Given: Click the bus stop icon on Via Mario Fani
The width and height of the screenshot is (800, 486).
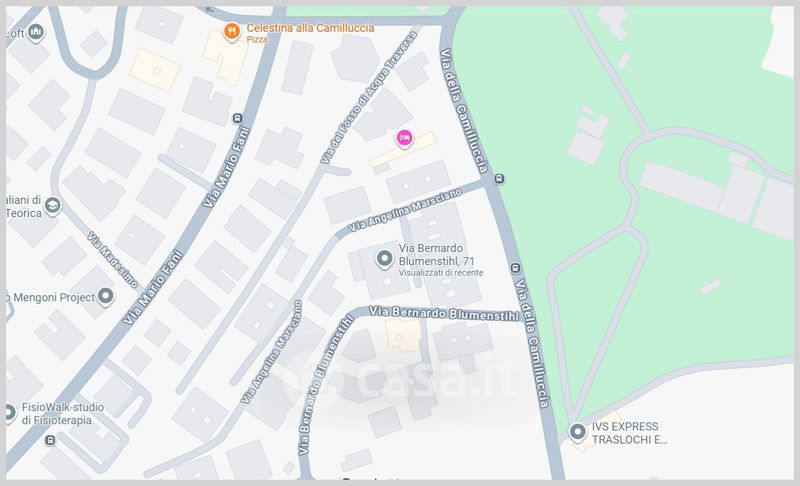Looking at the screenshot, I should [x=237, y=119].
